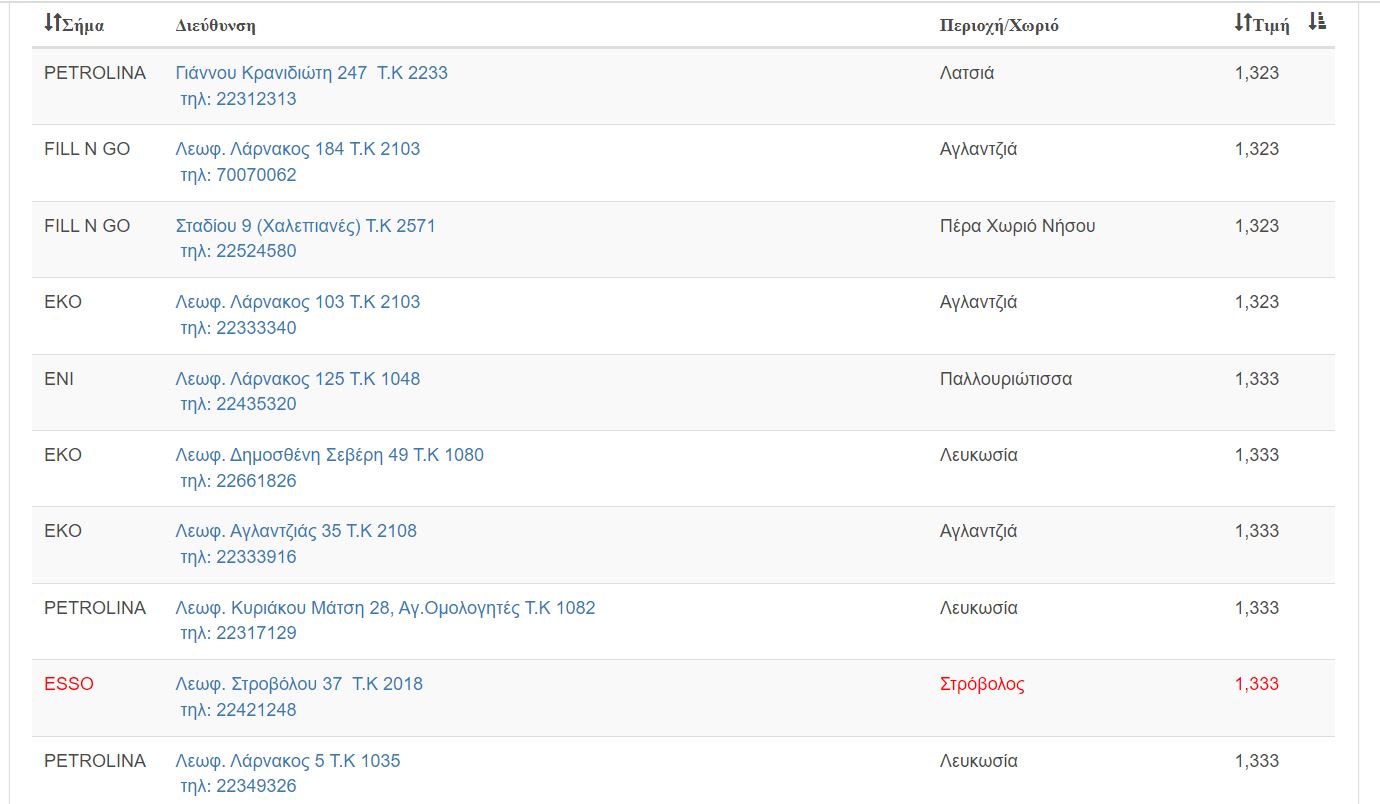This screenshot has height=804, width=1380.
Task: Click the Διεύθυνση column header
Action: tap(215, 25)
